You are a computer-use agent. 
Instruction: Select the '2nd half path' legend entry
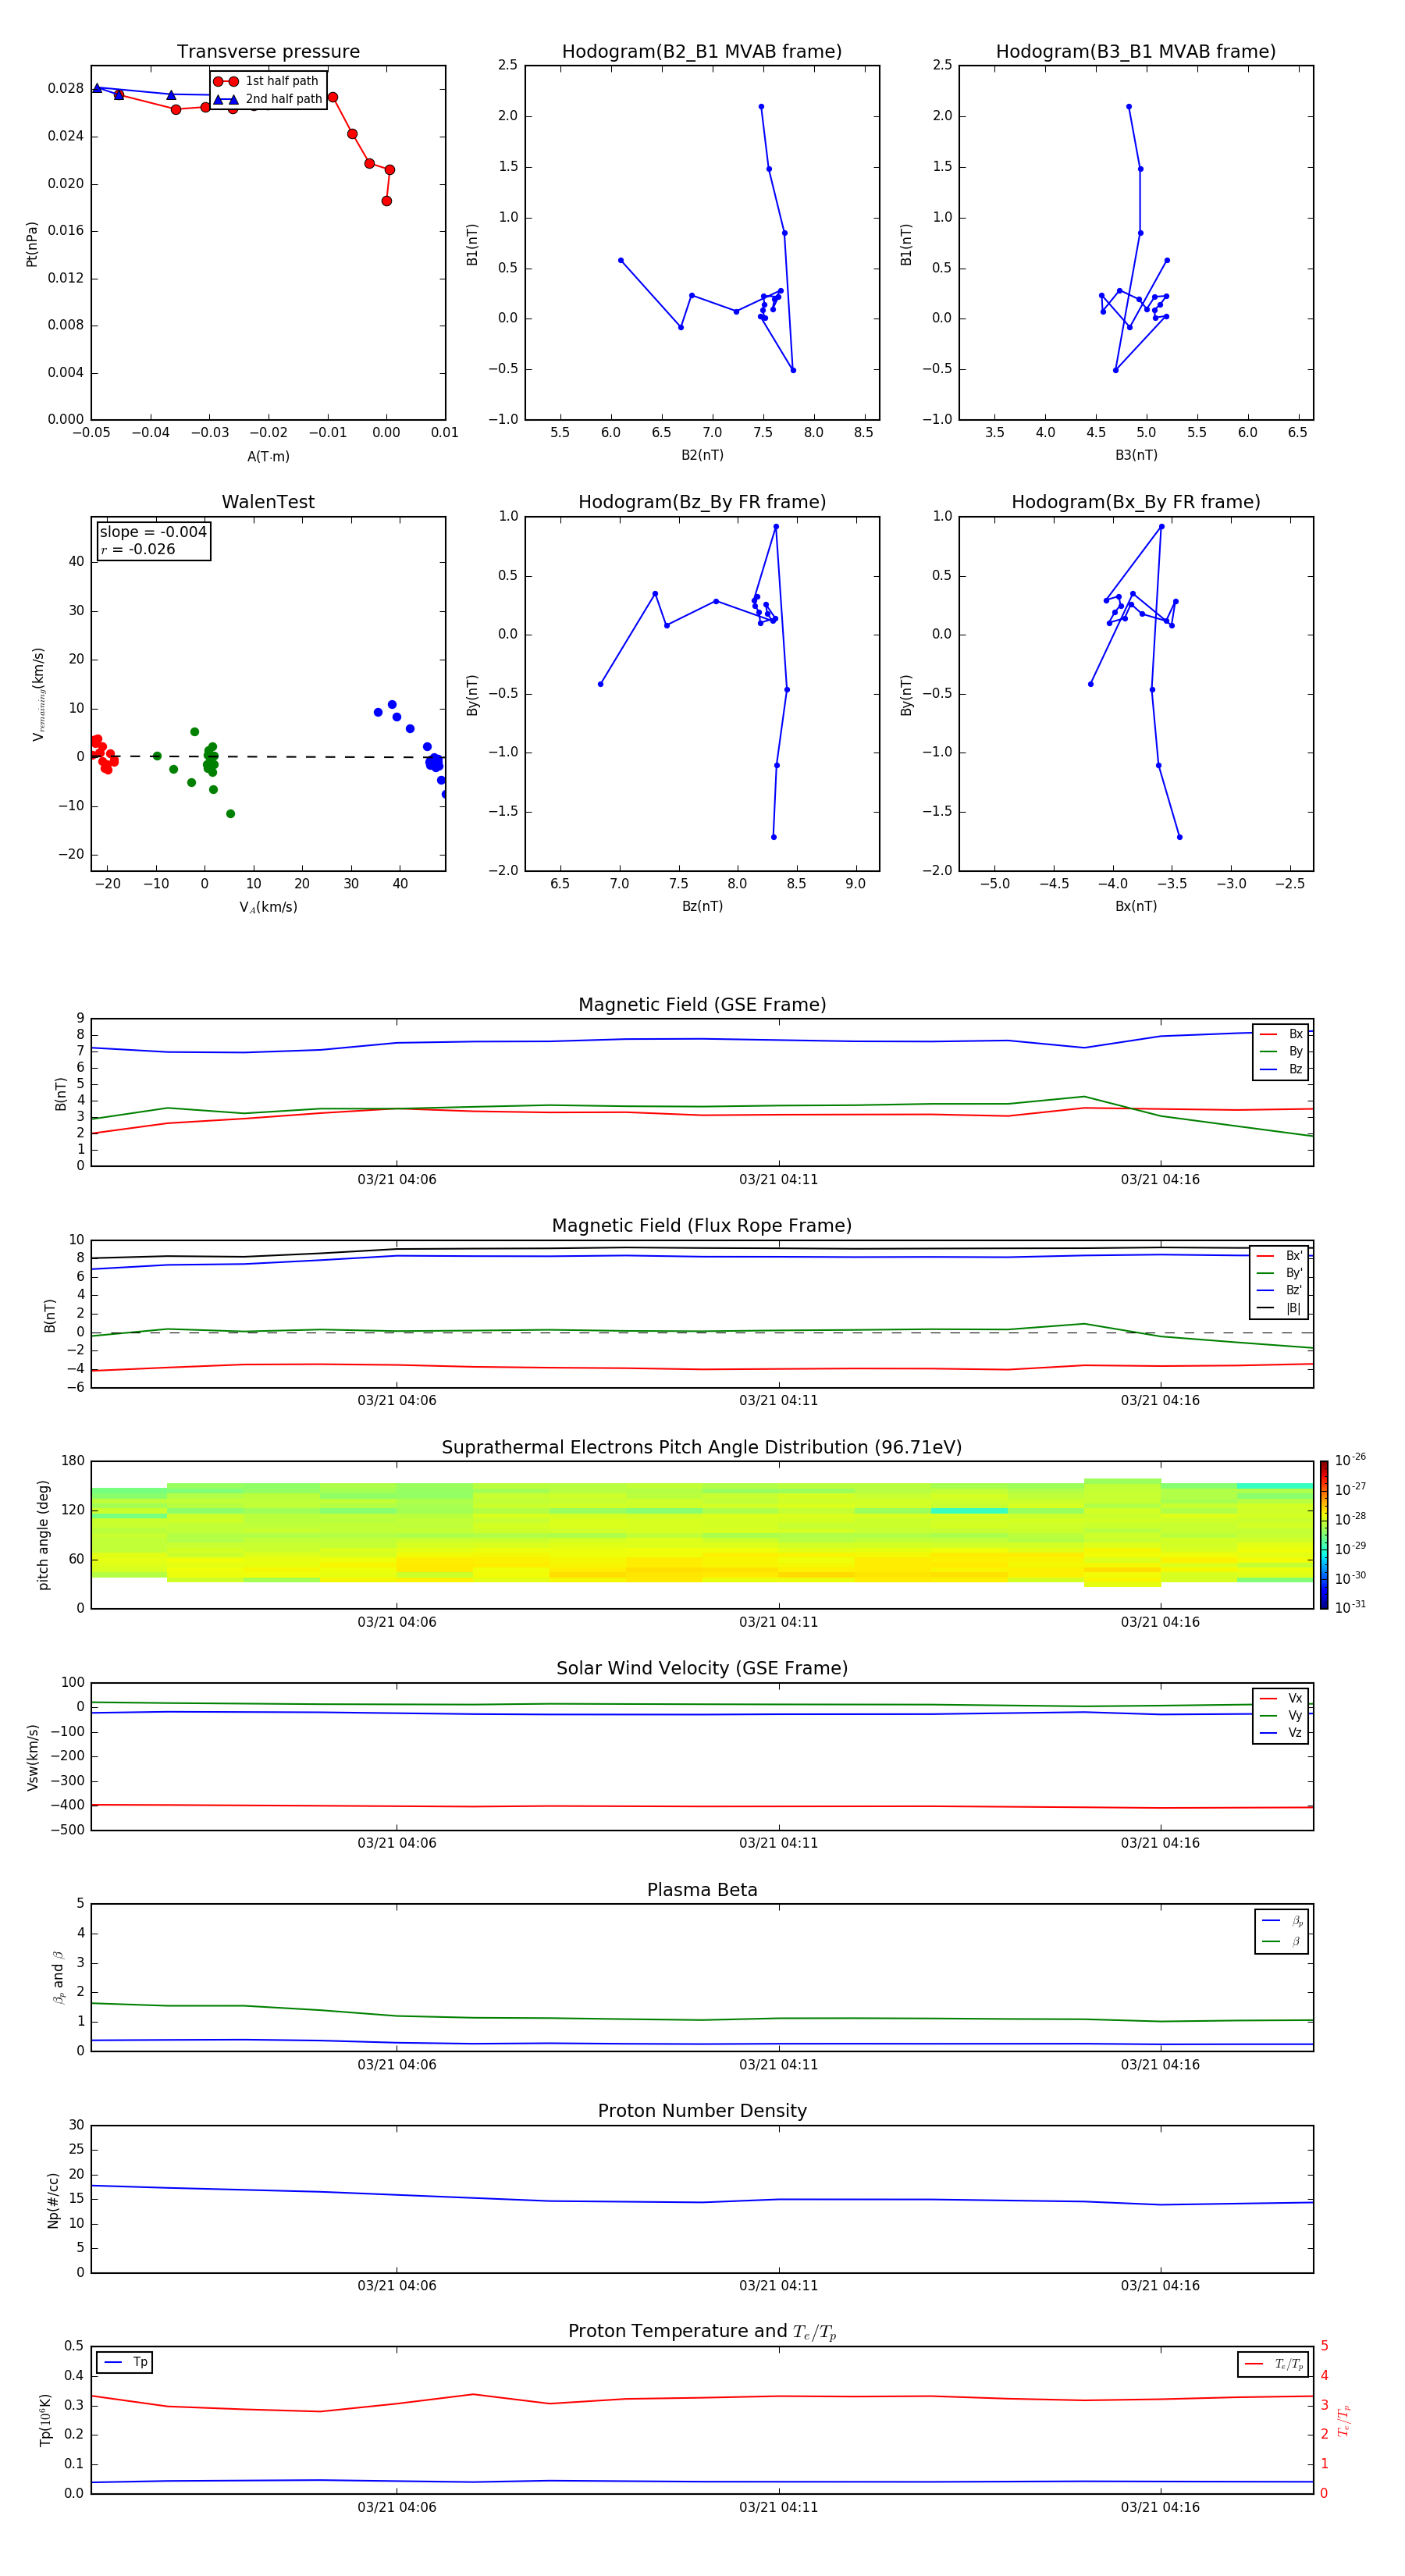coord(267,99)
